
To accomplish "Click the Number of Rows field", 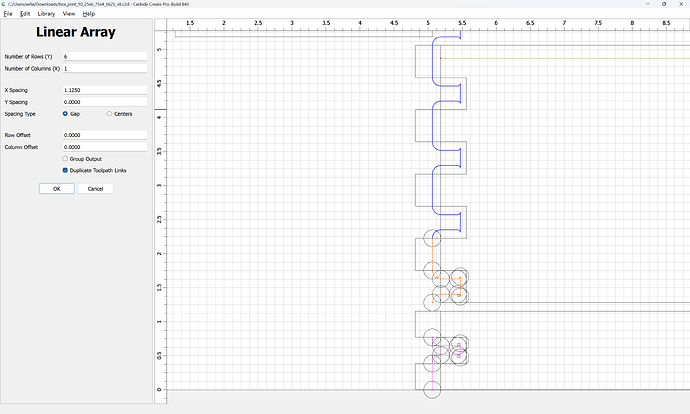I will (105, 56).
